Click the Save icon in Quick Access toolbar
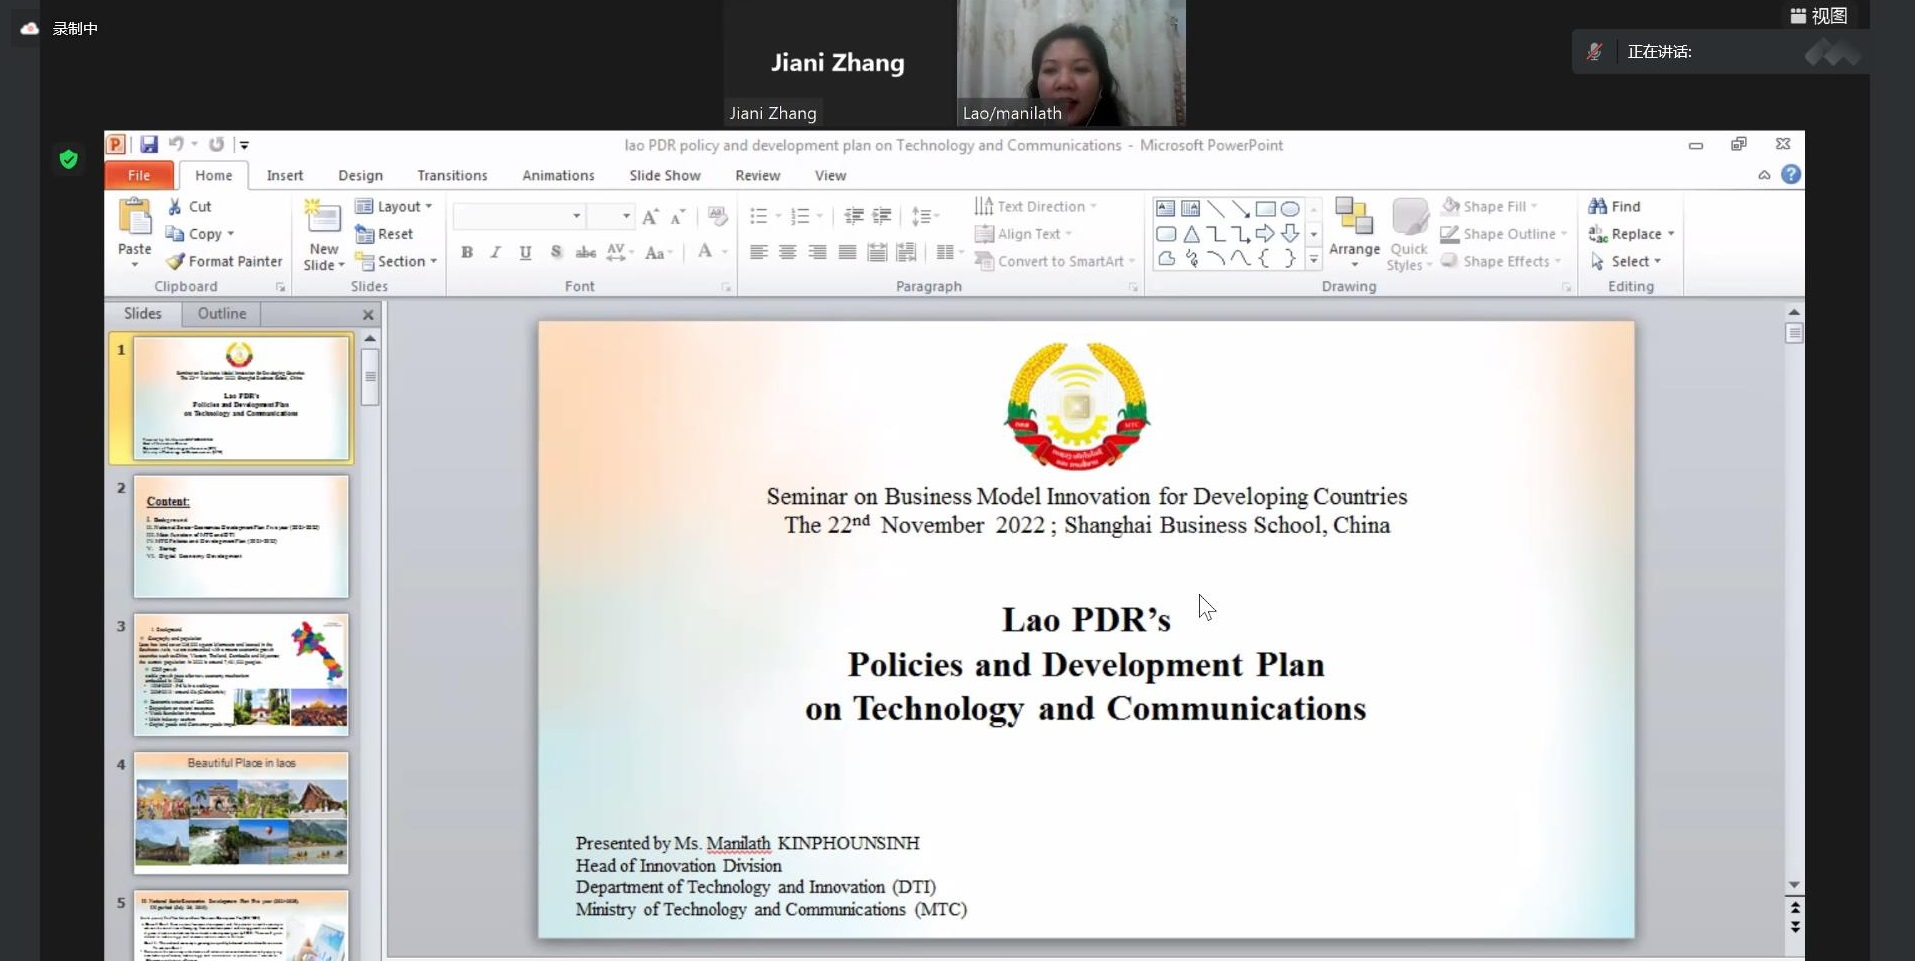 [x=149, y=145]
